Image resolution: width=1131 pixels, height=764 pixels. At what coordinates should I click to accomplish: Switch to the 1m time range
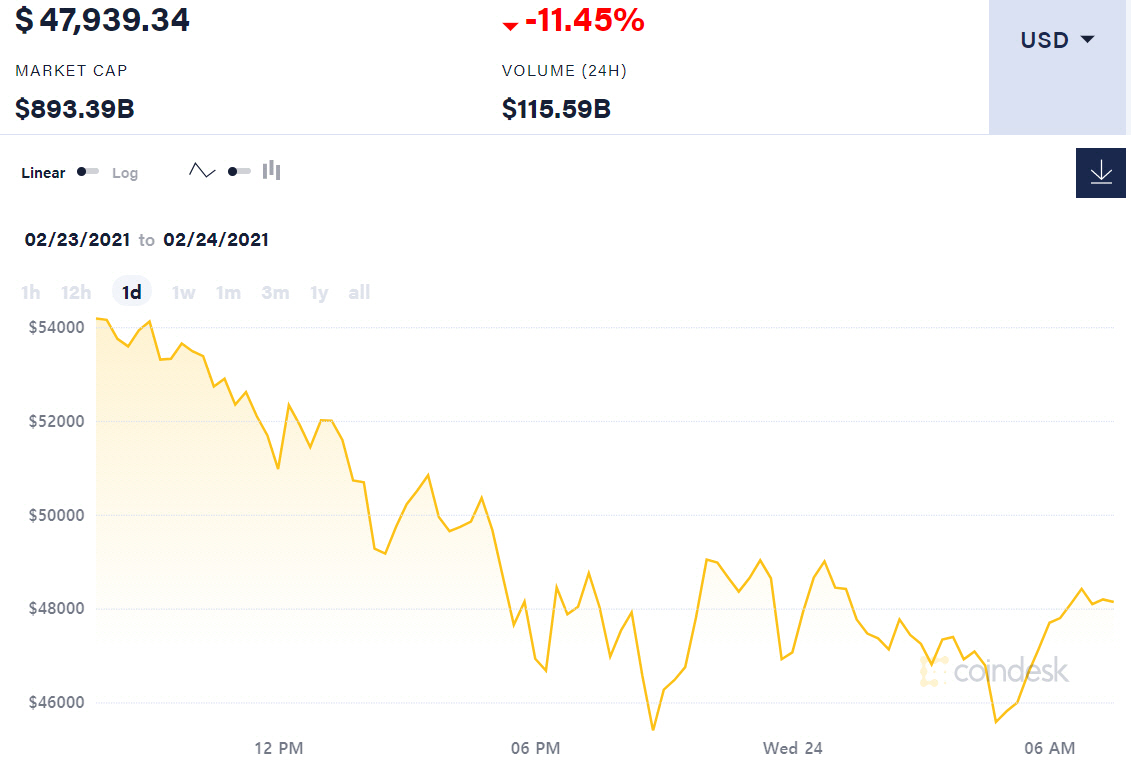pyautogui.click(x=229, y=292)
